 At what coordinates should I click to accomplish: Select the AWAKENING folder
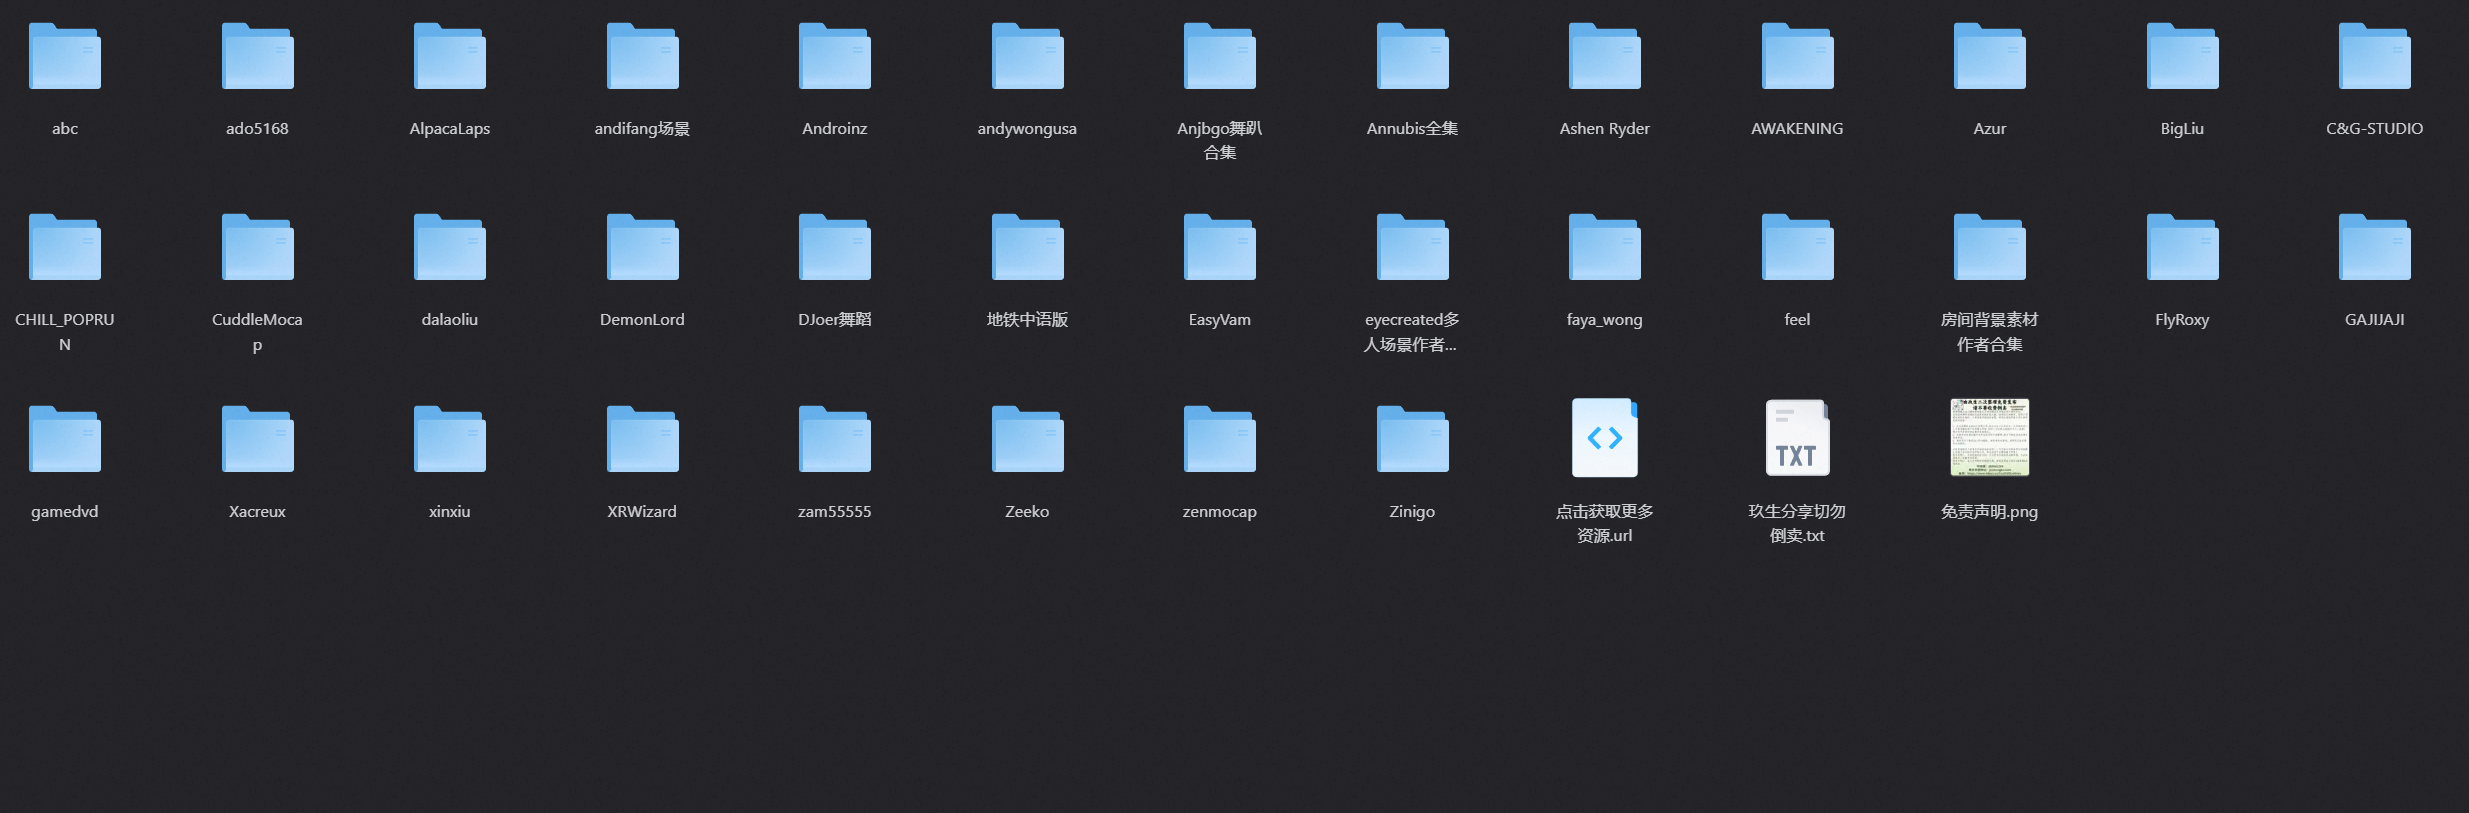pos(1797,56)
